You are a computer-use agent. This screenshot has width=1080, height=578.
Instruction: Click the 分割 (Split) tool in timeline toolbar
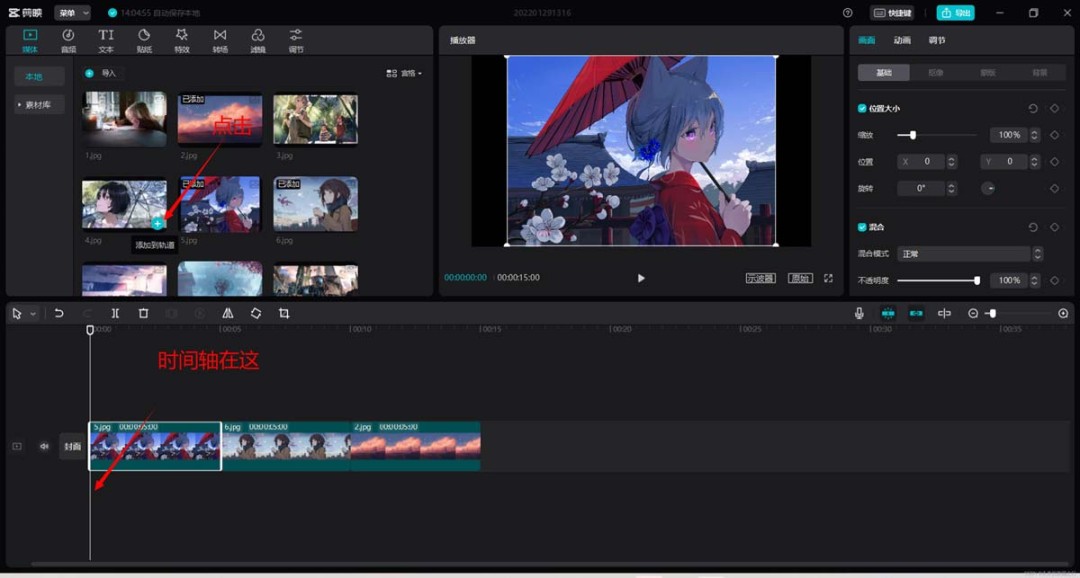pos(114,313)
